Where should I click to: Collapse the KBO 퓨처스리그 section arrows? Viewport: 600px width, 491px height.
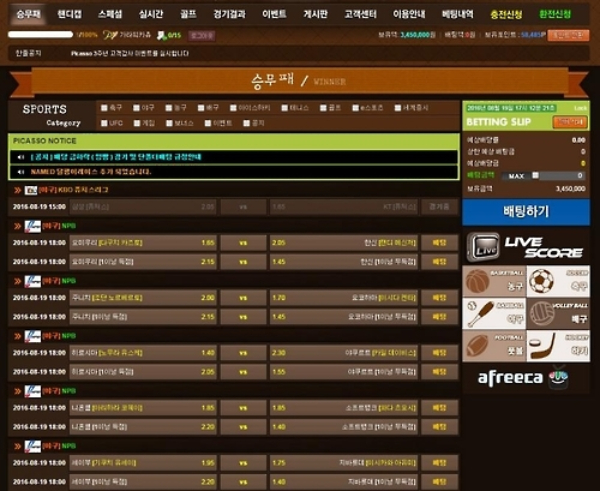(18, 190)
